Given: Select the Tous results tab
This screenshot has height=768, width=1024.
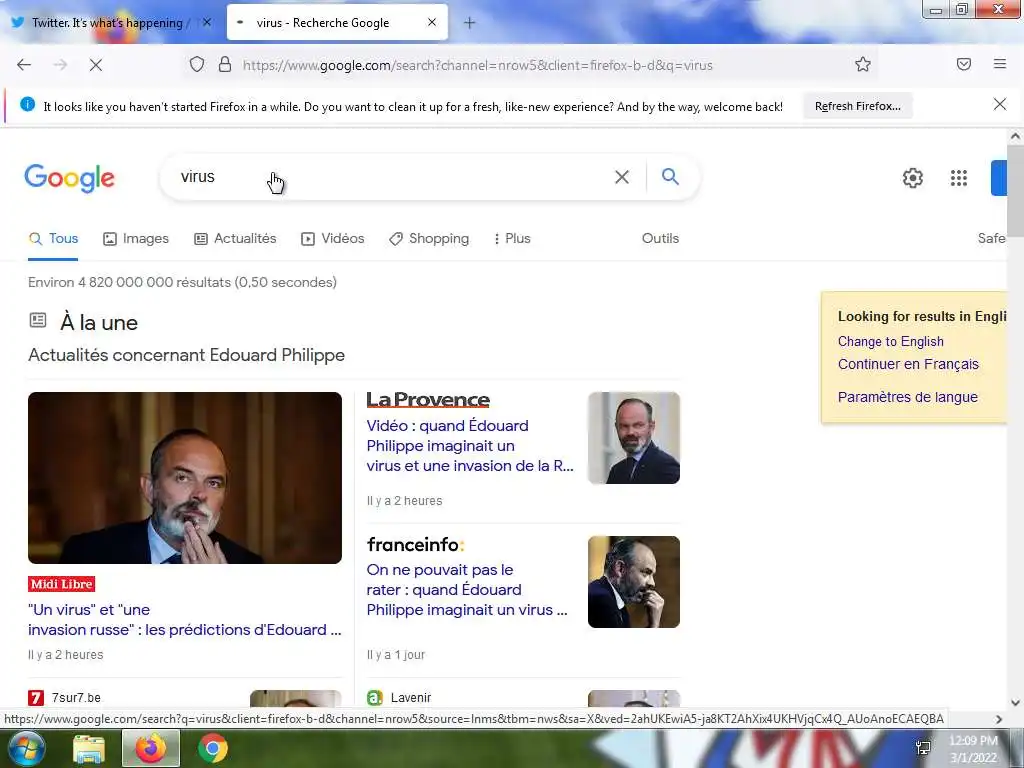Looking at the screenshot, I should click(x=54, y=238).
